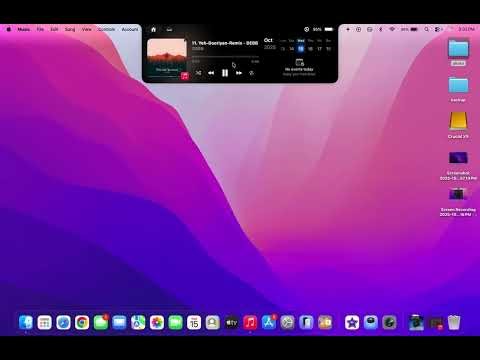Open the Song menu
The width and height of the screenshot is (480, 360).
click(x=70, y=29)
